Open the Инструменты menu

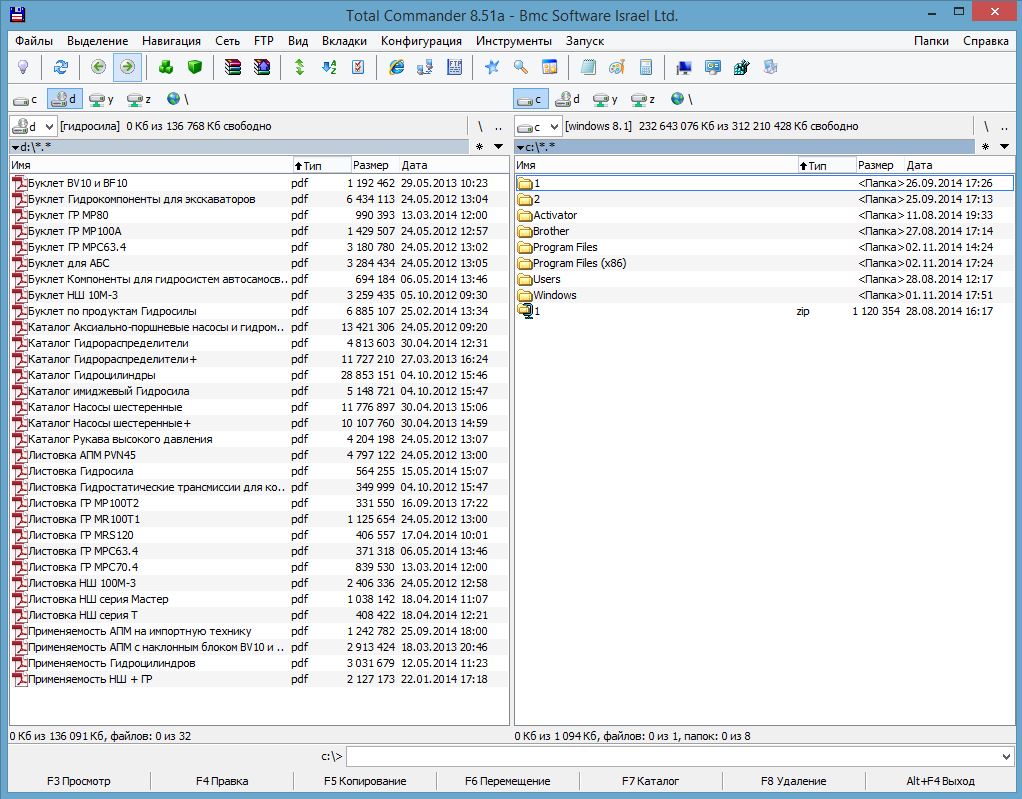[x=514, y=41]
